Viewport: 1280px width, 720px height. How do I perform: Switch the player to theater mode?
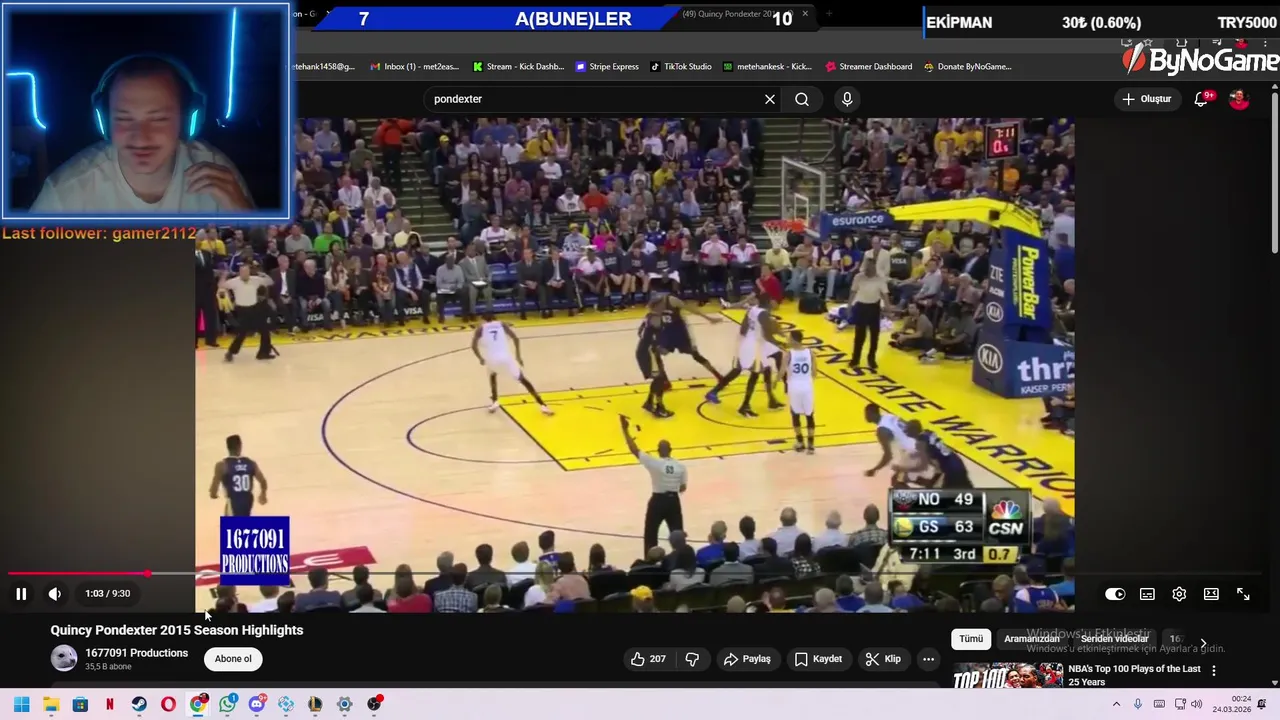coord(1211,594)
